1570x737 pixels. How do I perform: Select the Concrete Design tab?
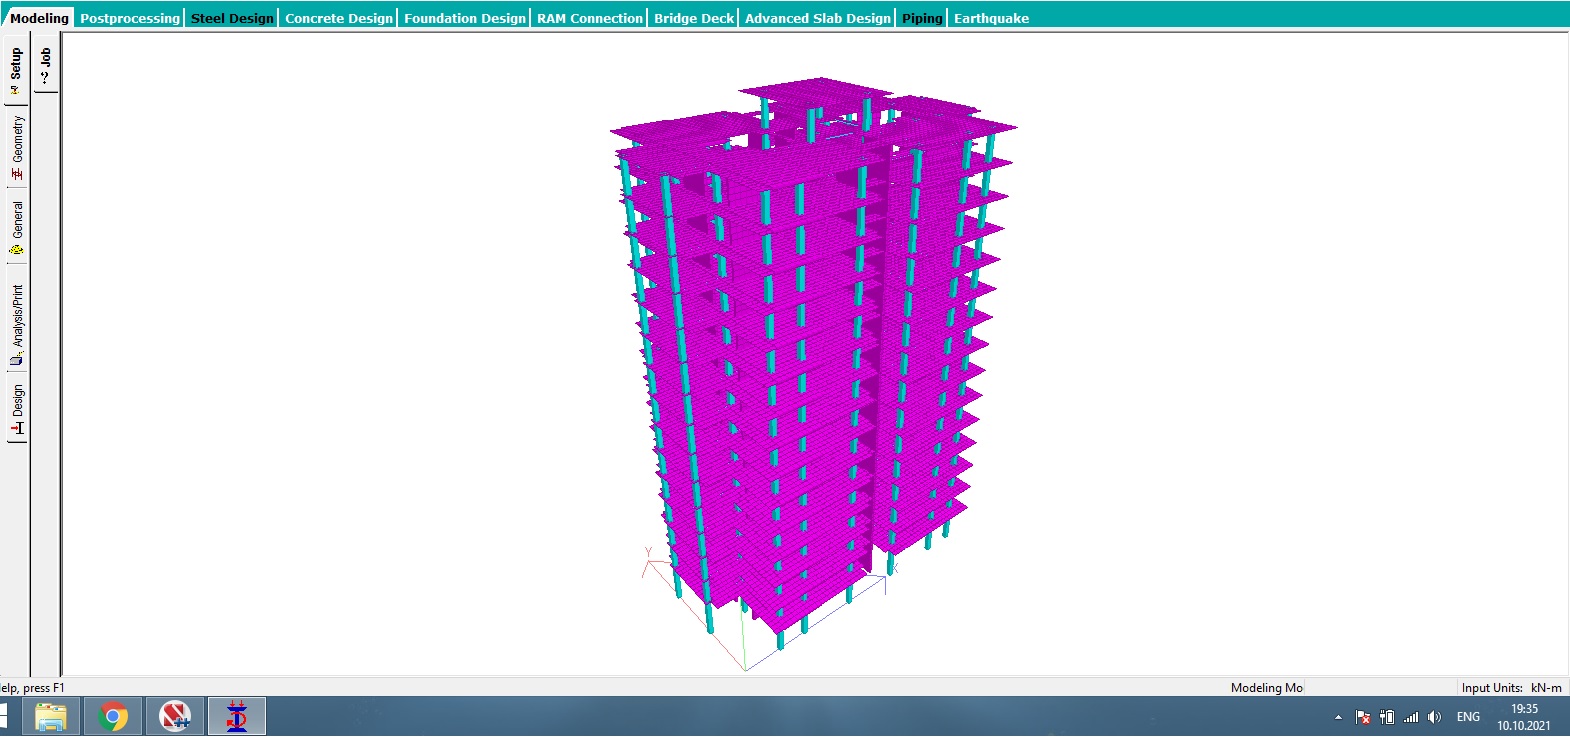click(x=339, y=18)
